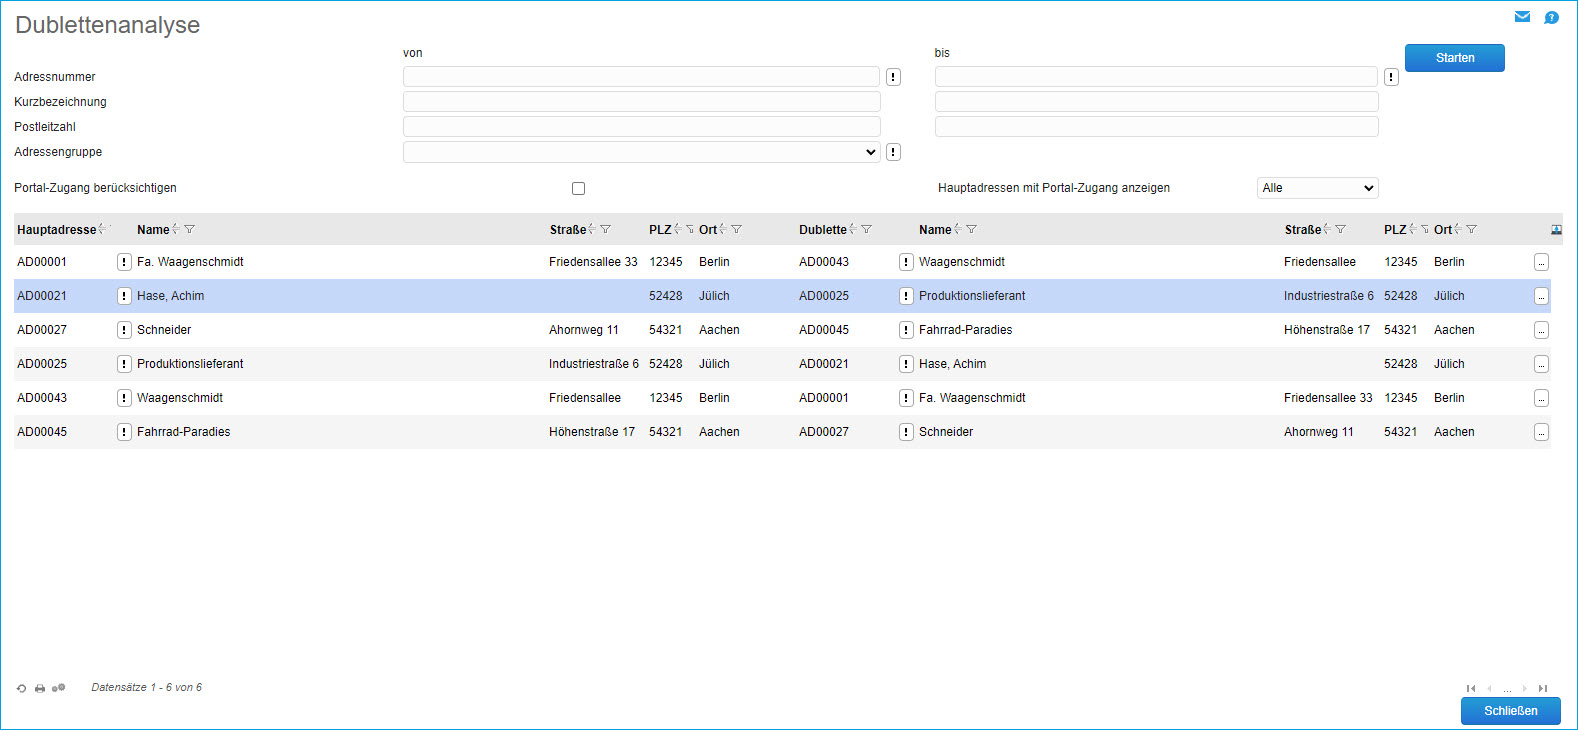
Task: Open the Adressengruppe dropdown
Action: click(x=641, y=152)
